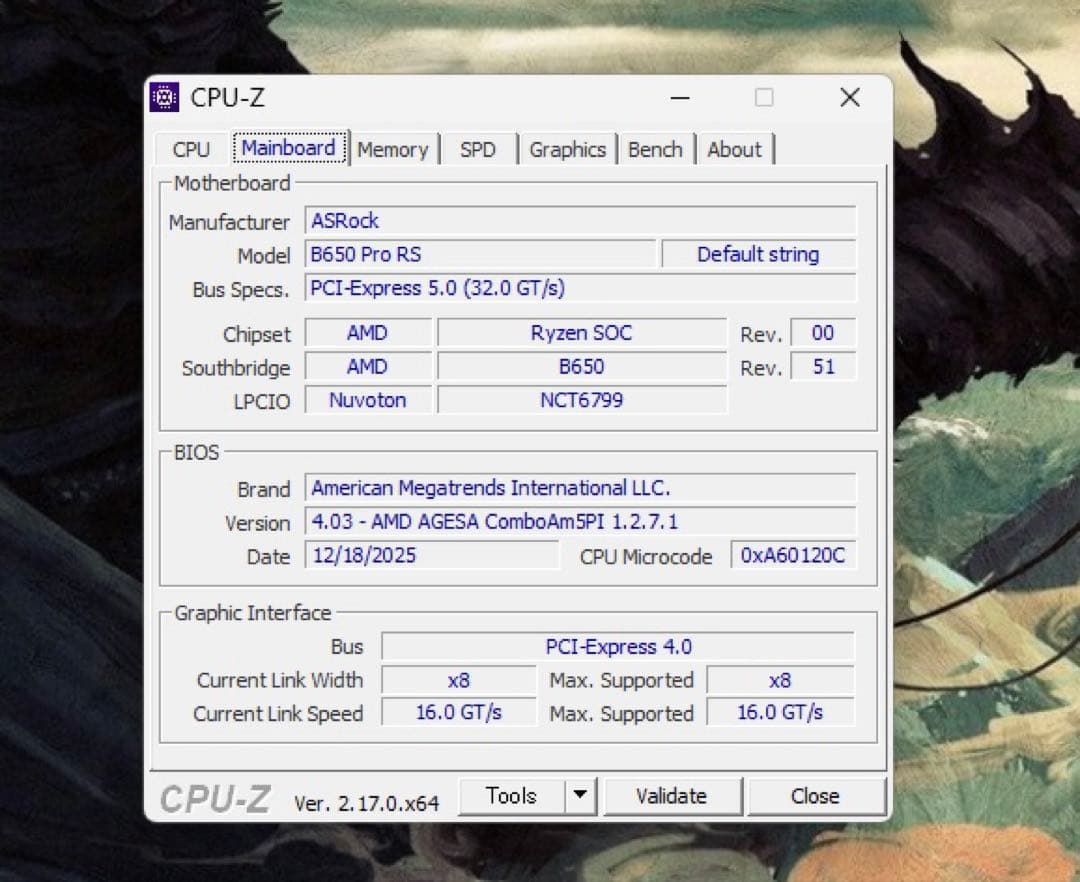The height and width of the screenshot is (882, 1080).
Task: Close the CPU-Z window with X
Action: (850, 97)
